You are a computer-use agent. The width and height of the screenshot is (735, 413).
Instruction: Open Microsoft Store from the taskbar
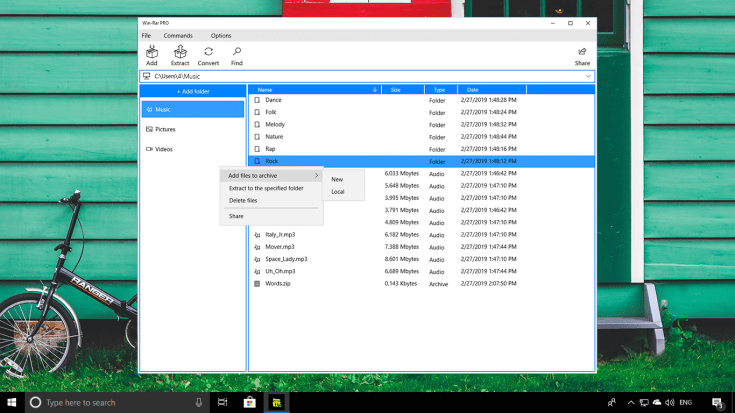point(250,402)
